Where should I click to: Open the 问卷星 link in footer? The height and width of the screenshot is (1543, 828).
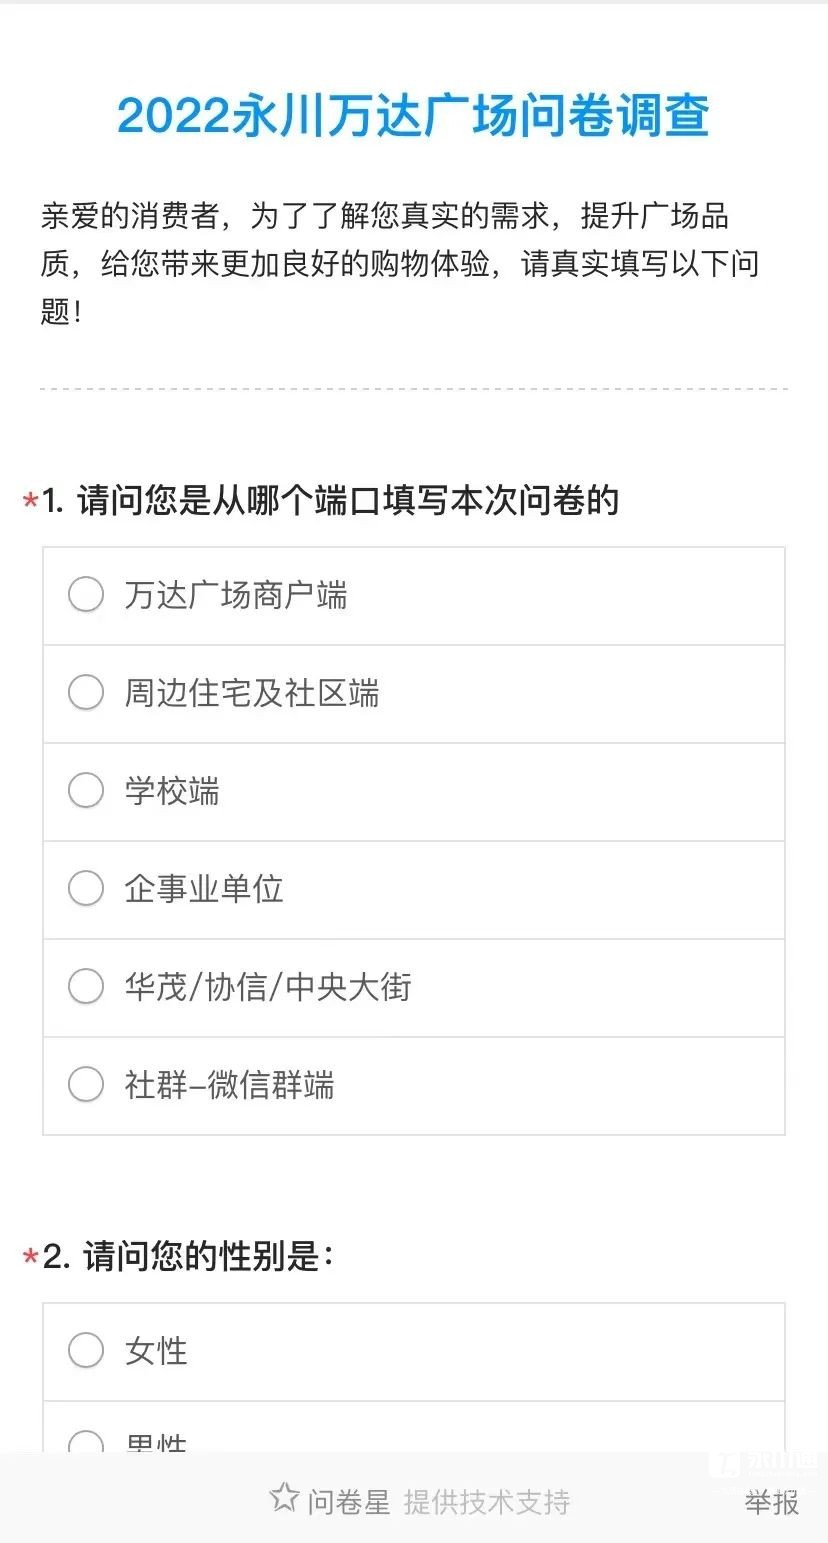coord(348,1501)
